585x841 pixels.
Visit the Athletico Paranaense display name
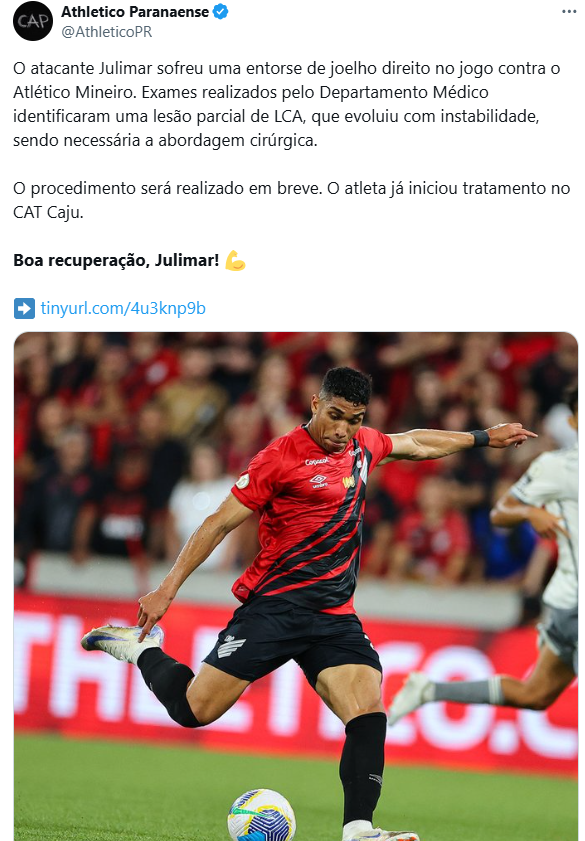[x=135, y=11]
